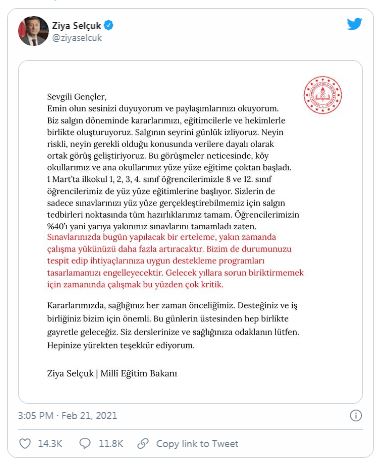Open replies via the speech bubble icon
Image resolution: width=381 pixels, height=466 pixels.
(x=85, y=443)
